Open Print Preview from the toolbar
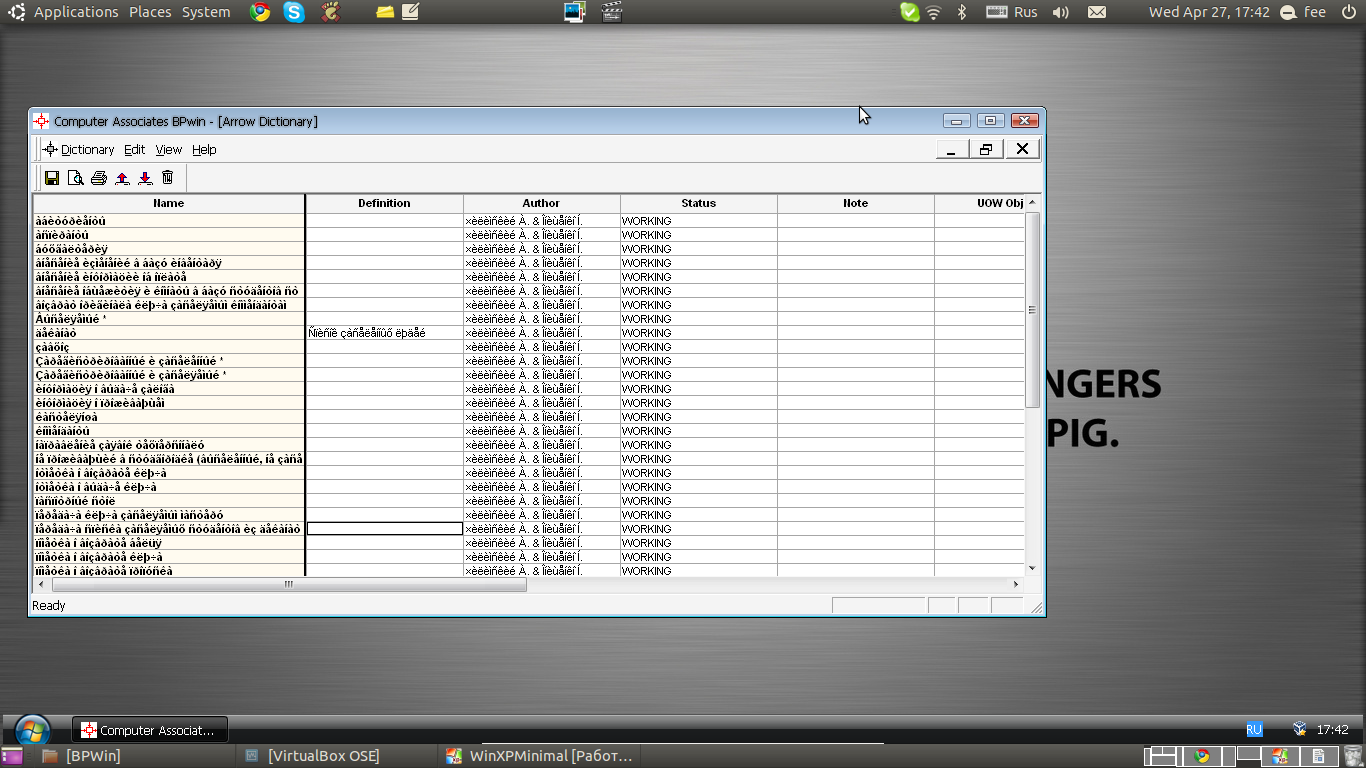Screen dimensions: 1366x768 75,178
